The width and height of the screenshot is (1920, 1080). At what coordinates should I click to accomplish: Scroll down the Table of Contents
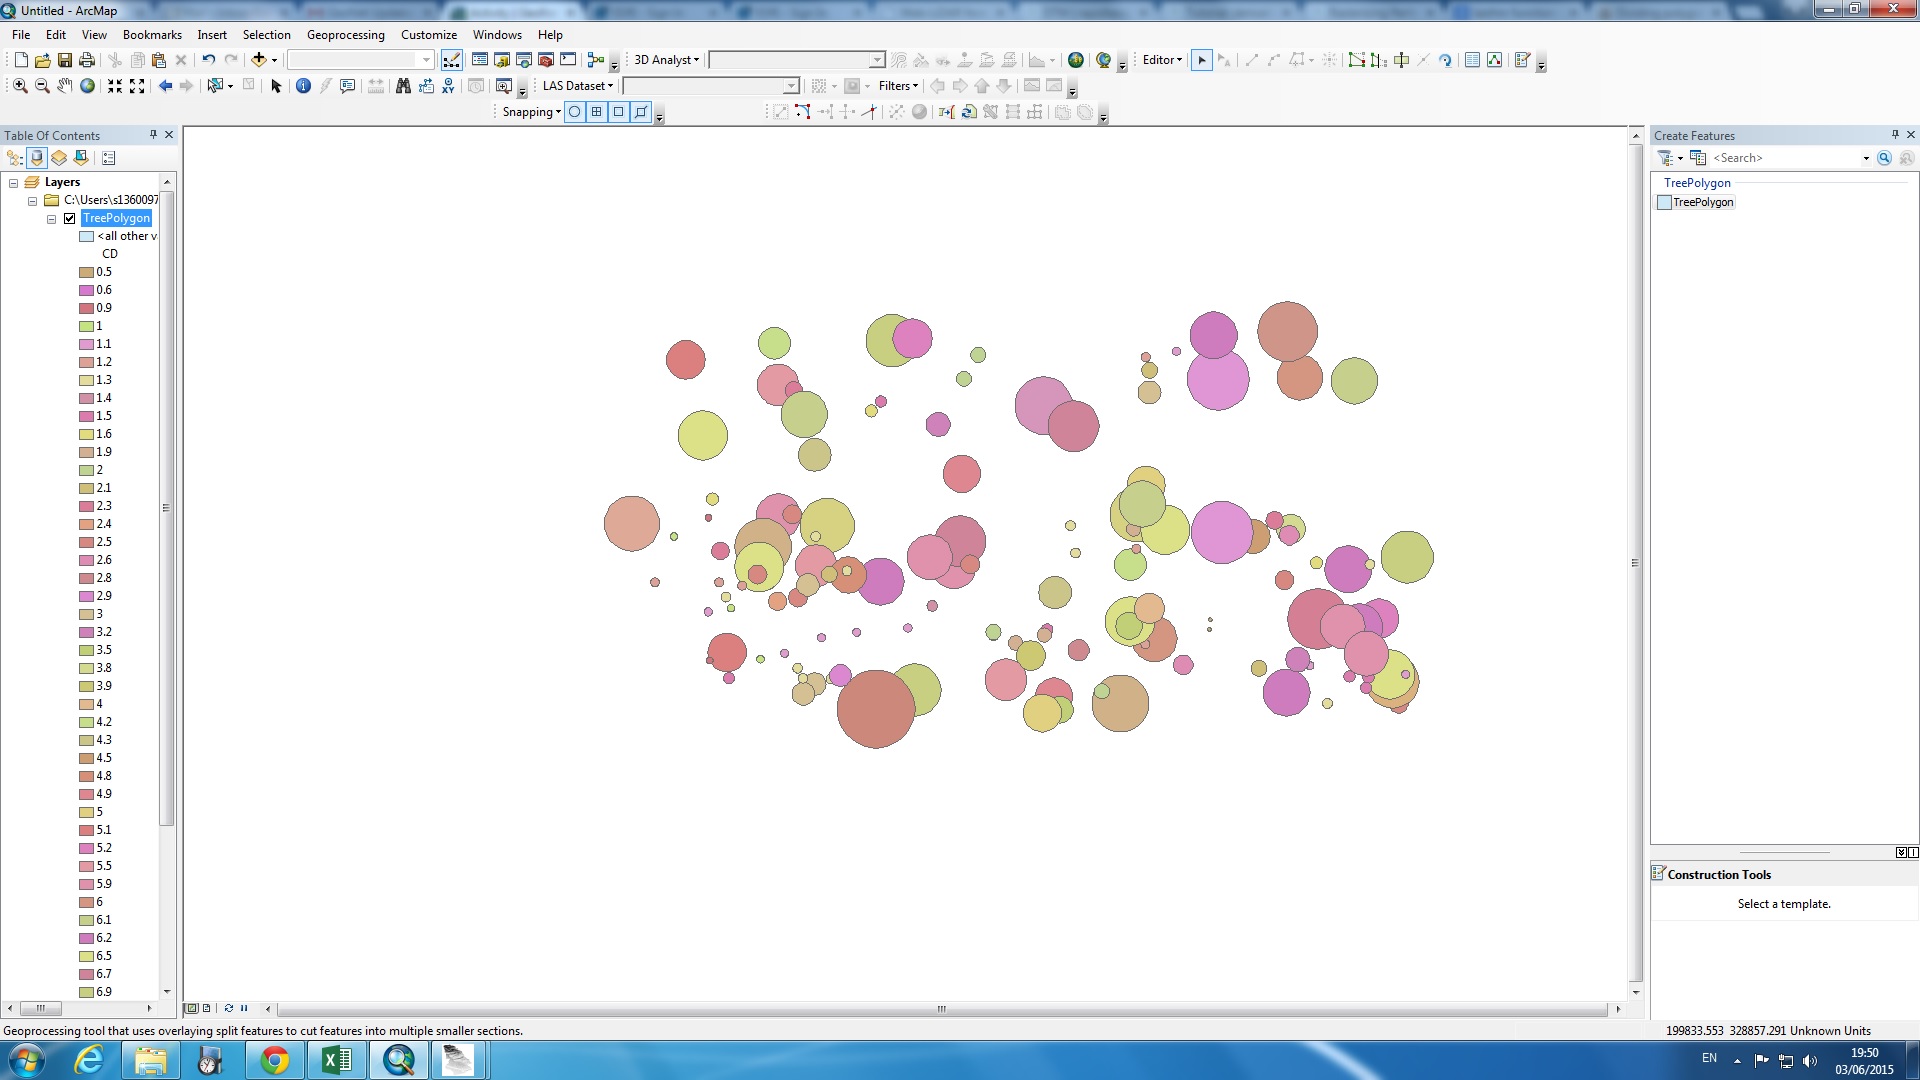[166, 992]
